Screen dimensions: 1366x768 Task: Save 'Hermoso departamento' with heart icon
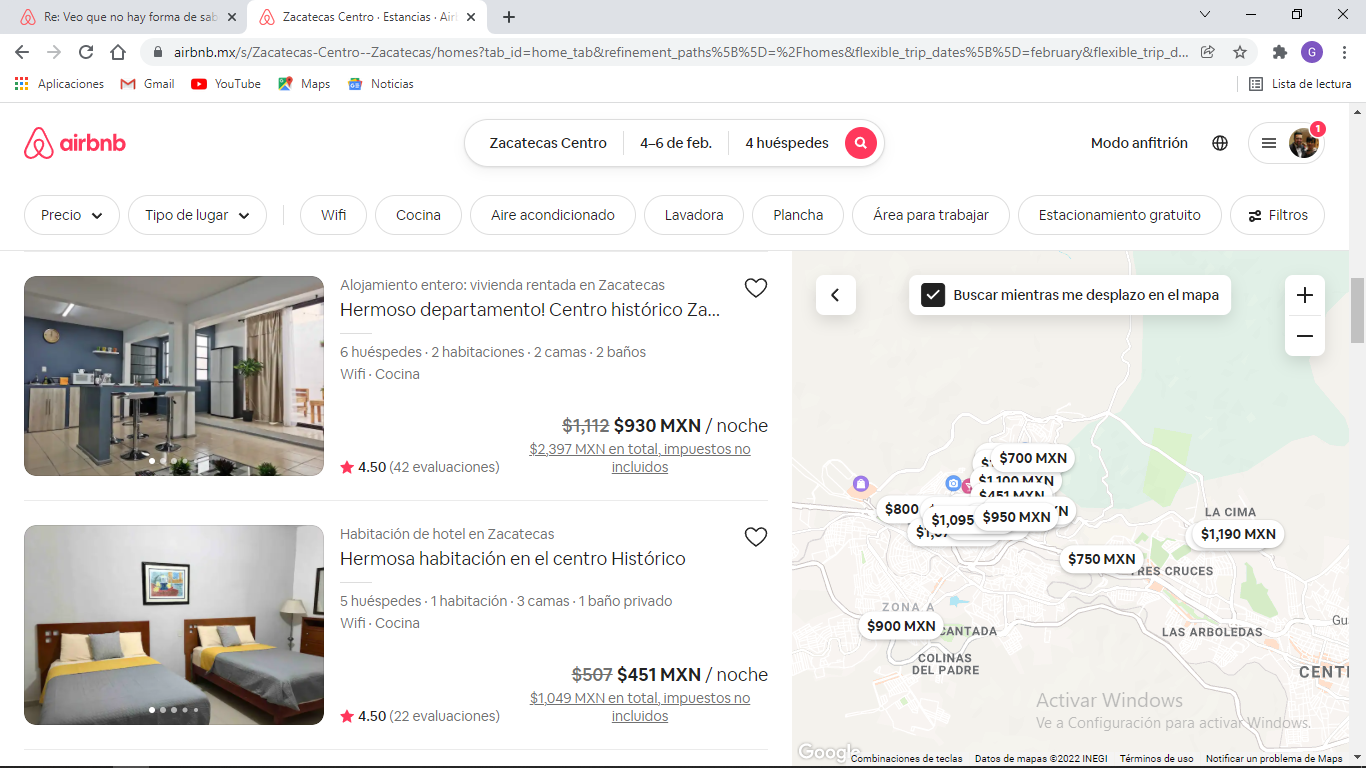[755, 288]
